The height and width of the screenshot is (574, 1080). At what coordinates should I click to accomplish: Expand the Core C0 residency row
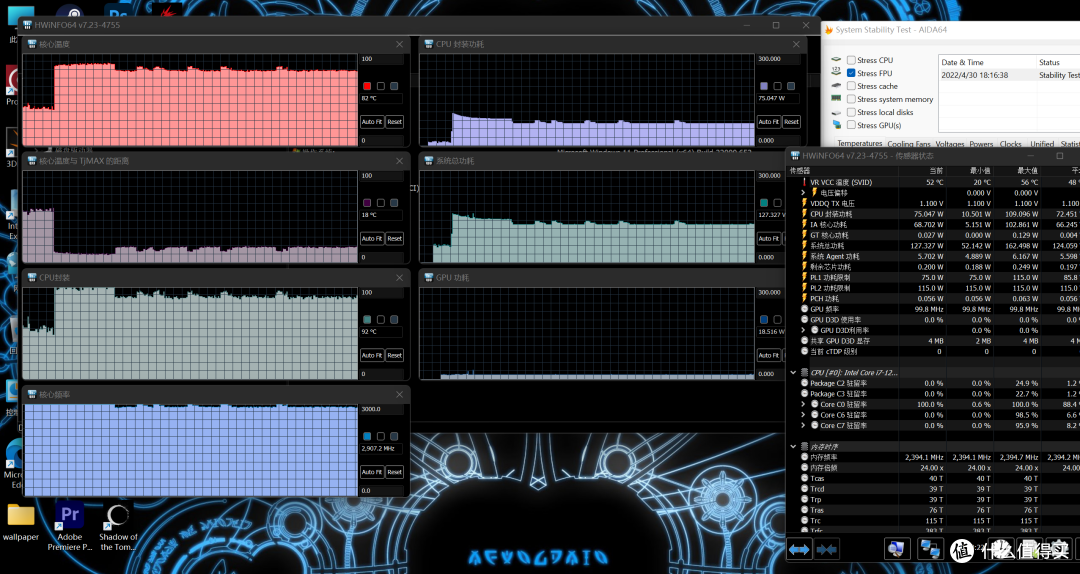pos(803,404)
